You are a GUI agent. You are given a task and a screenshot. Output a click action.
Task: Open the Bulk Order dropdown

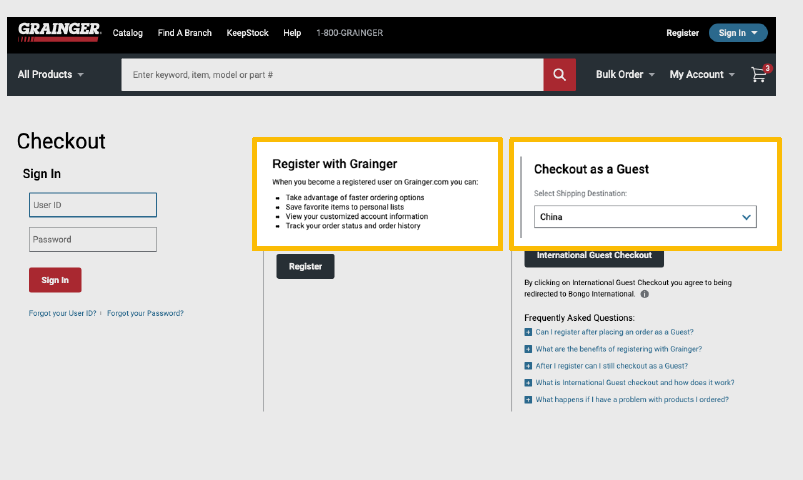pos(625,75)
